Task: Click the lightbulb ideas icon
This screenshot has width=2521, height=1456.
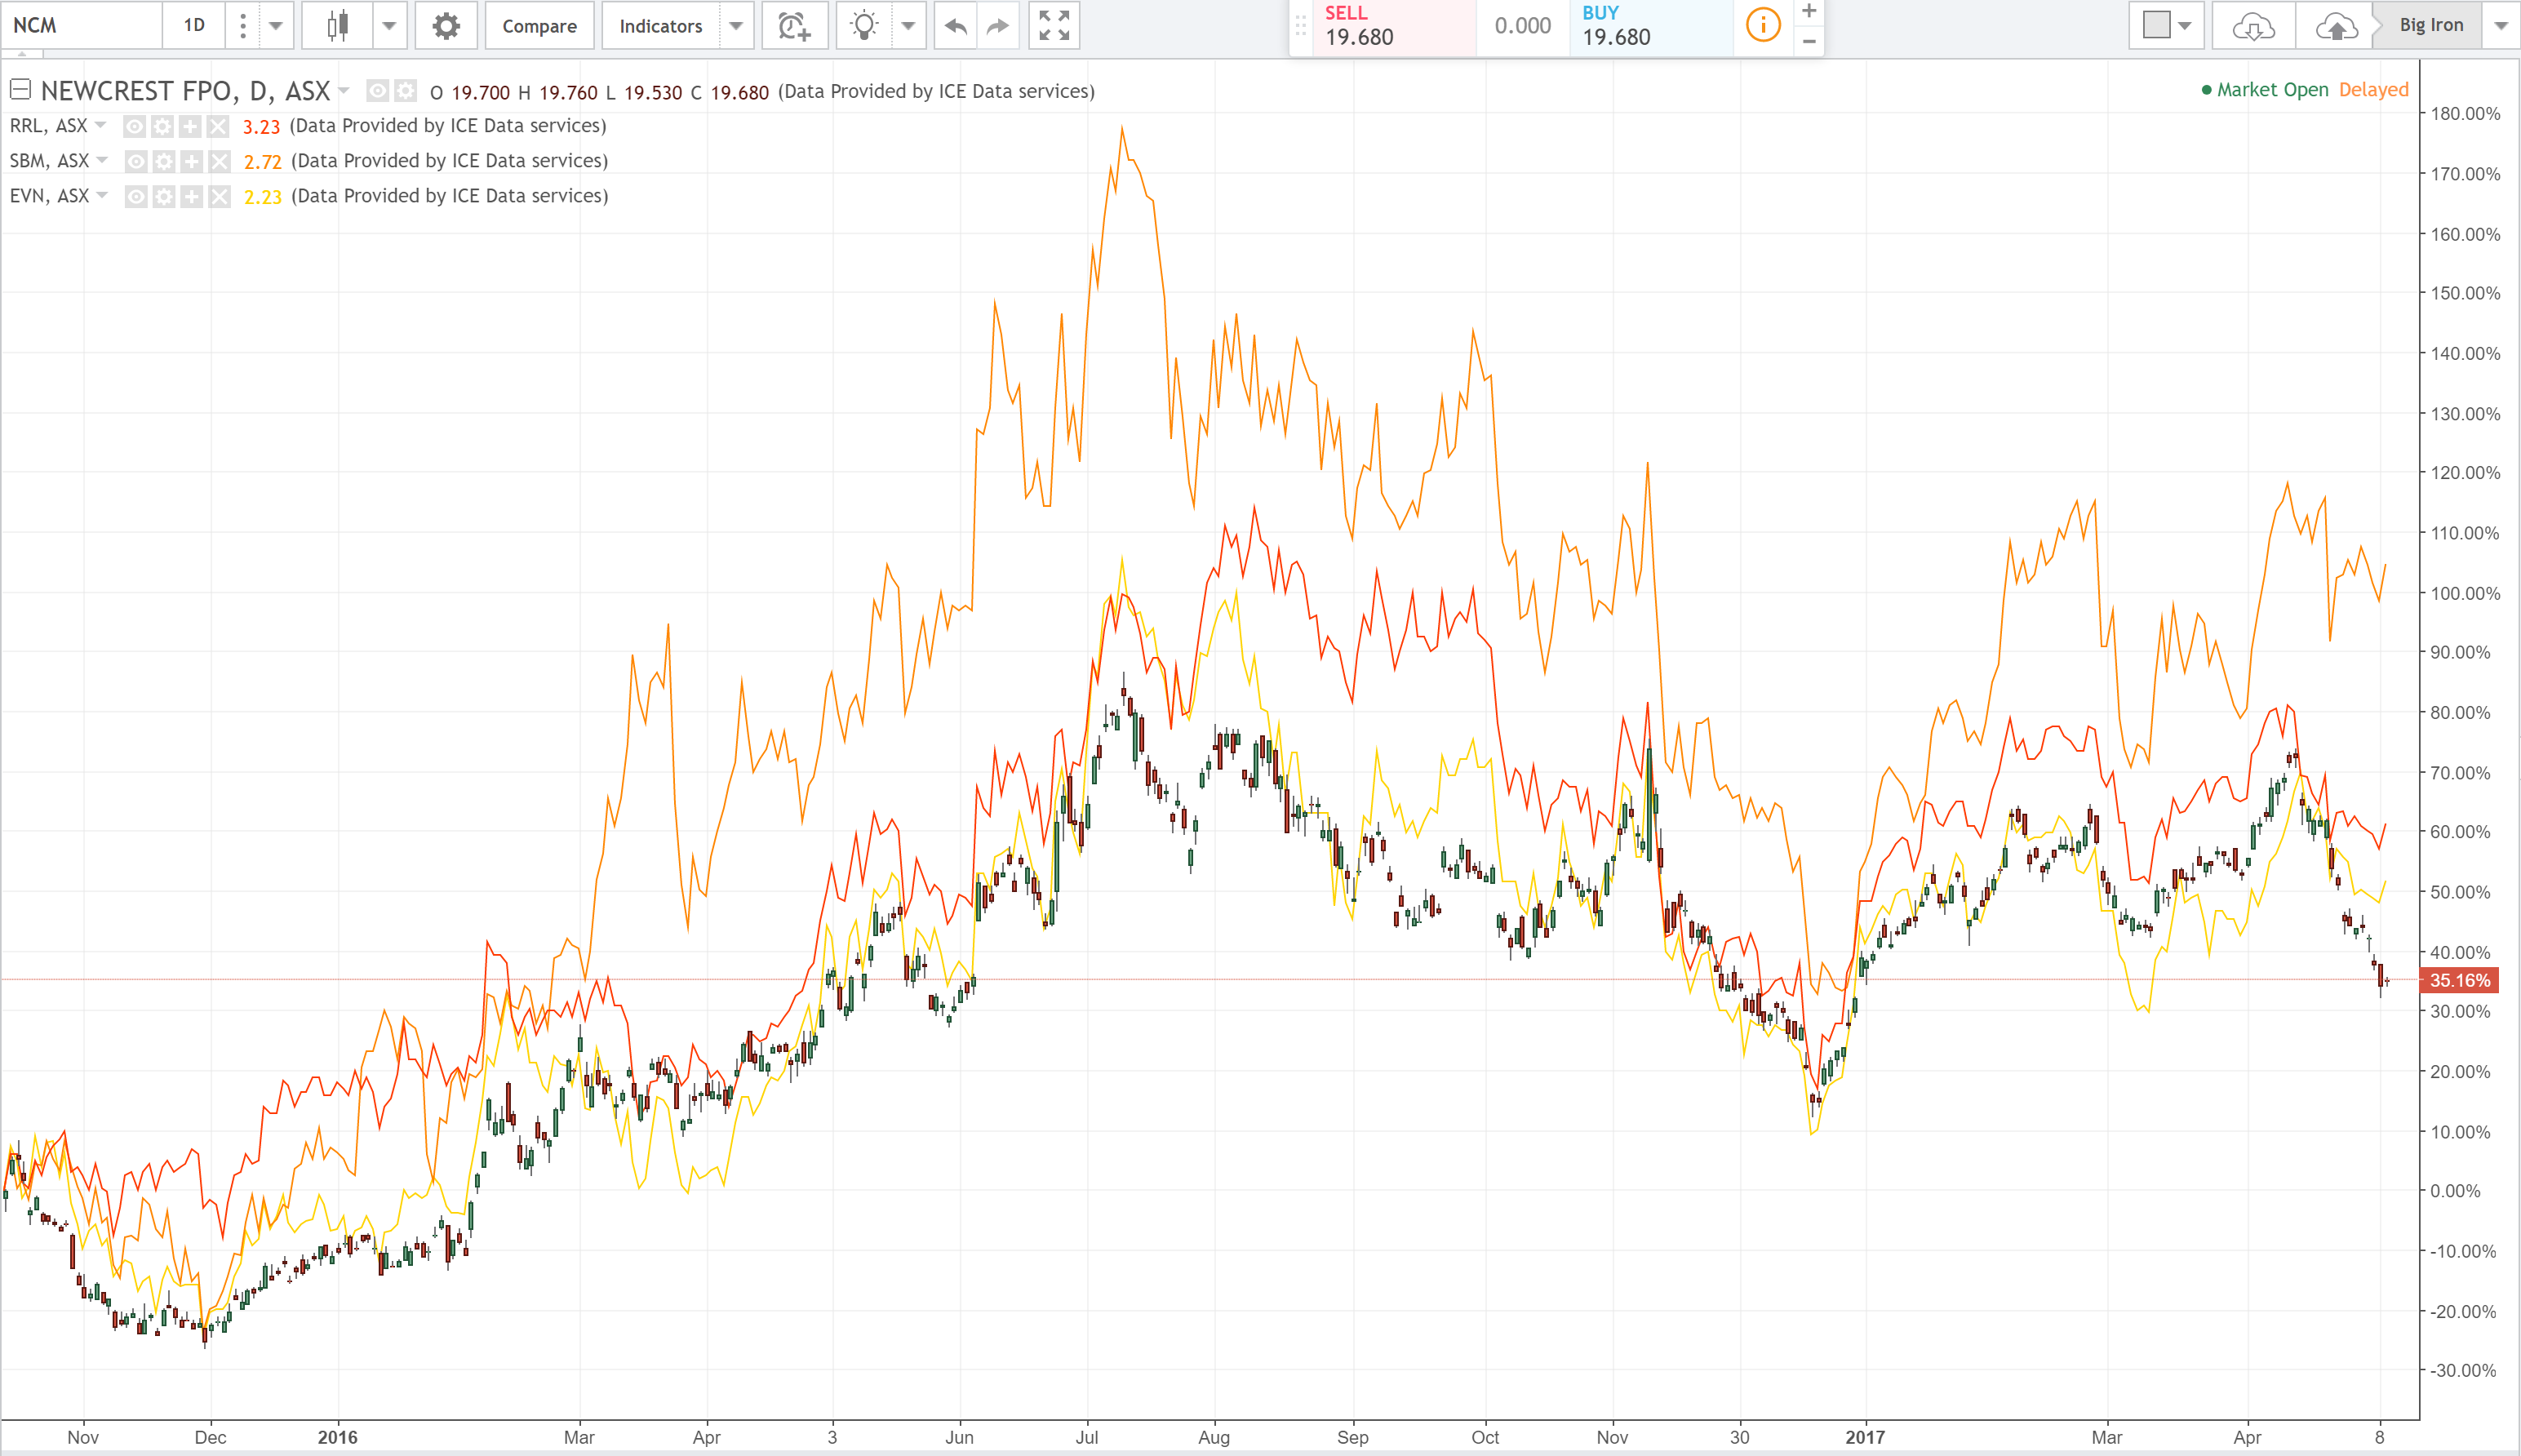Action: click(x=864, y=26)
